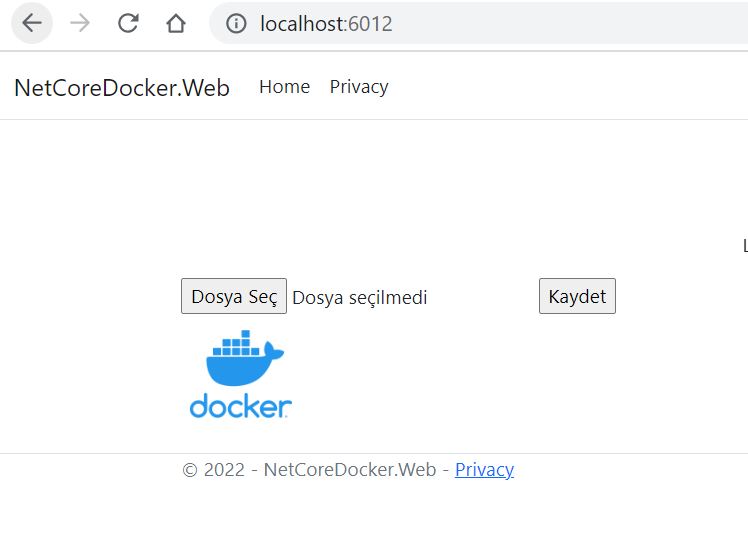View site information icon beside localhost

click(236, 24)
